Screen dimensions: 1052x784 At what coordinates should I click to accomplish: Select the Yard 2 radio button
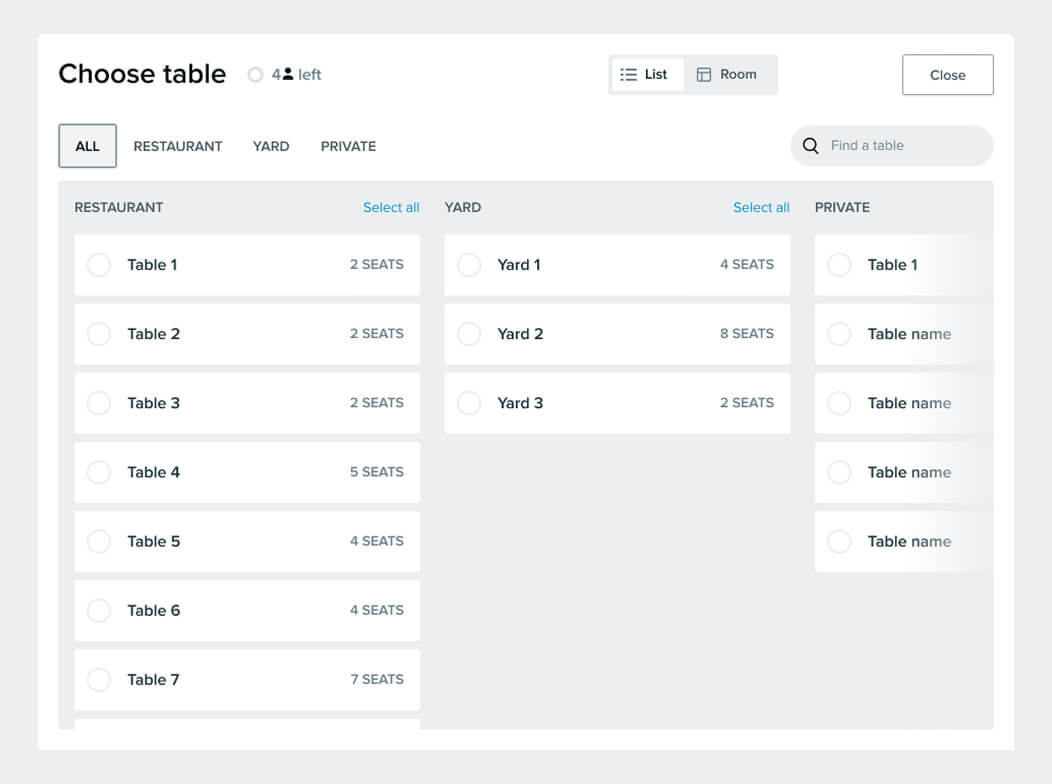tap(469, 334)
